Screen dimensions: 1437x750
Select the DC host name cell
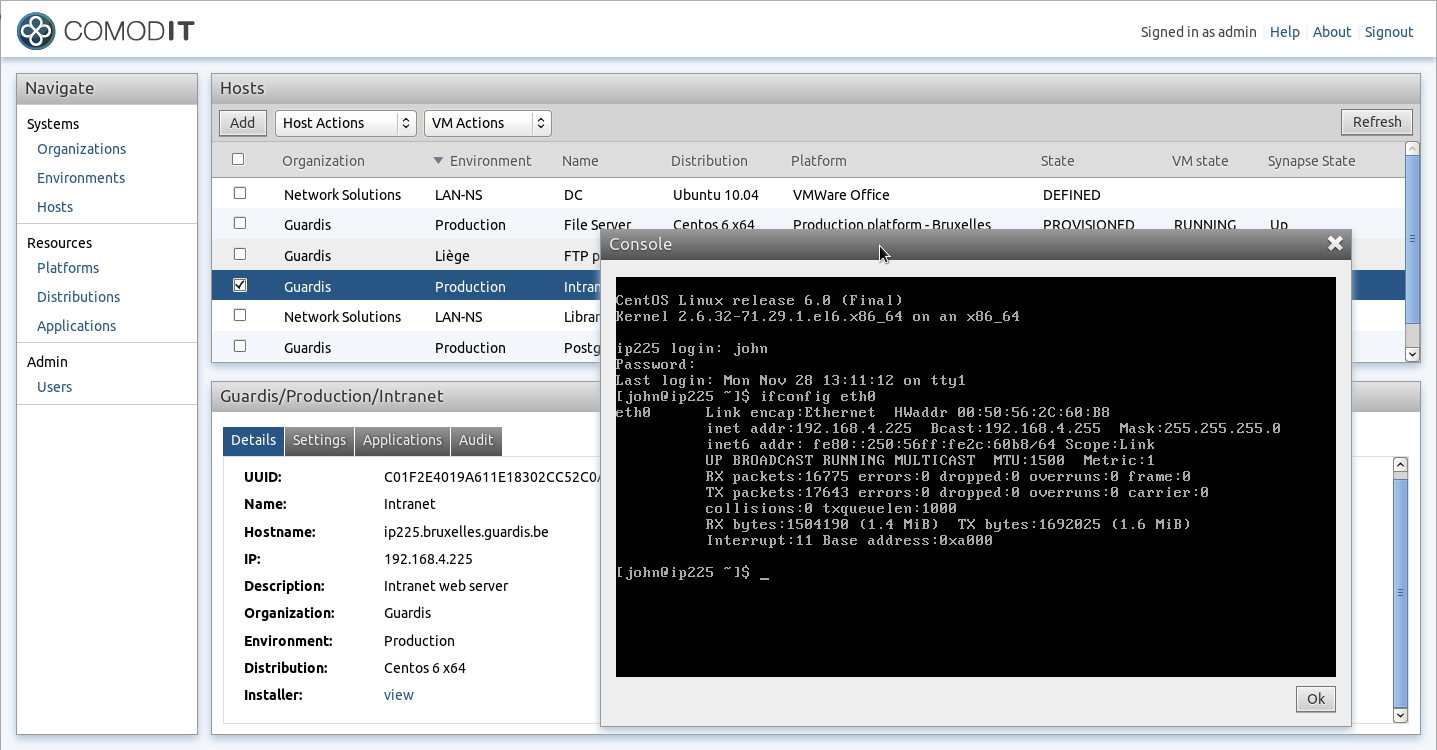click(x=573, y=195)
